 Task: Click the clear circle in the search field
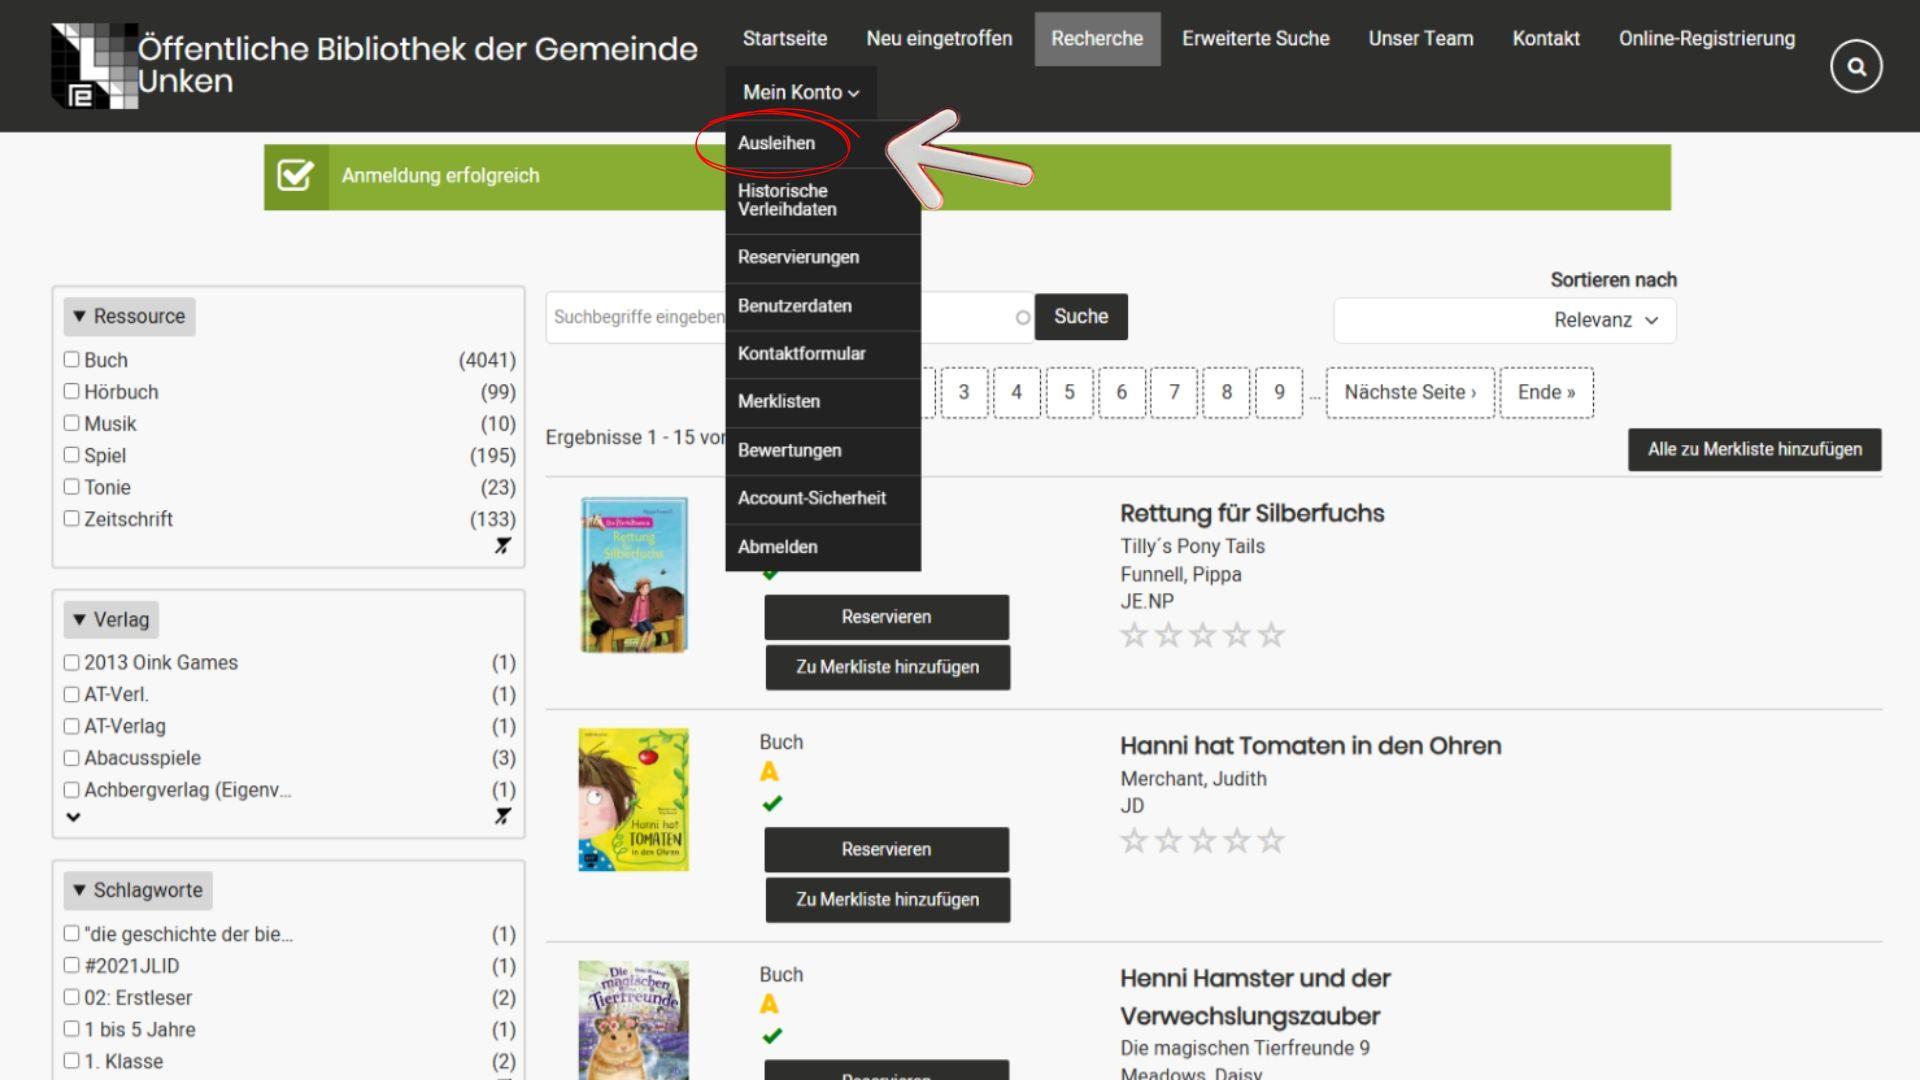coord(1022,318)
